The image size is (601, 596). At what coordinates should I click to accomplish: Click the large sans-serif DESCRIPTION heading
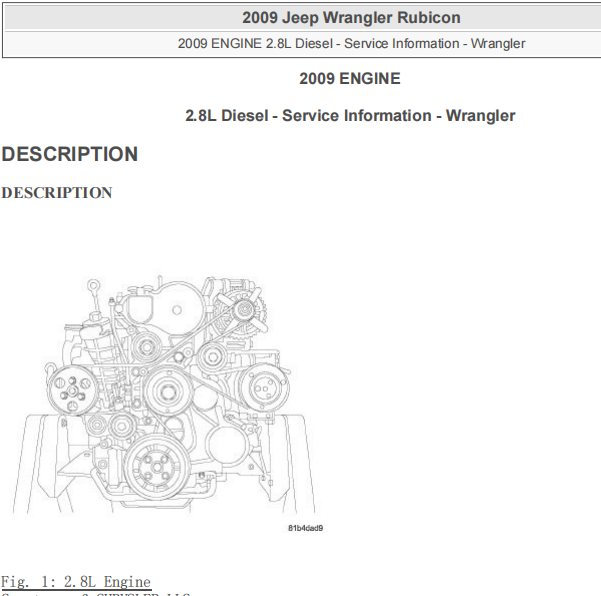[69, 154]
